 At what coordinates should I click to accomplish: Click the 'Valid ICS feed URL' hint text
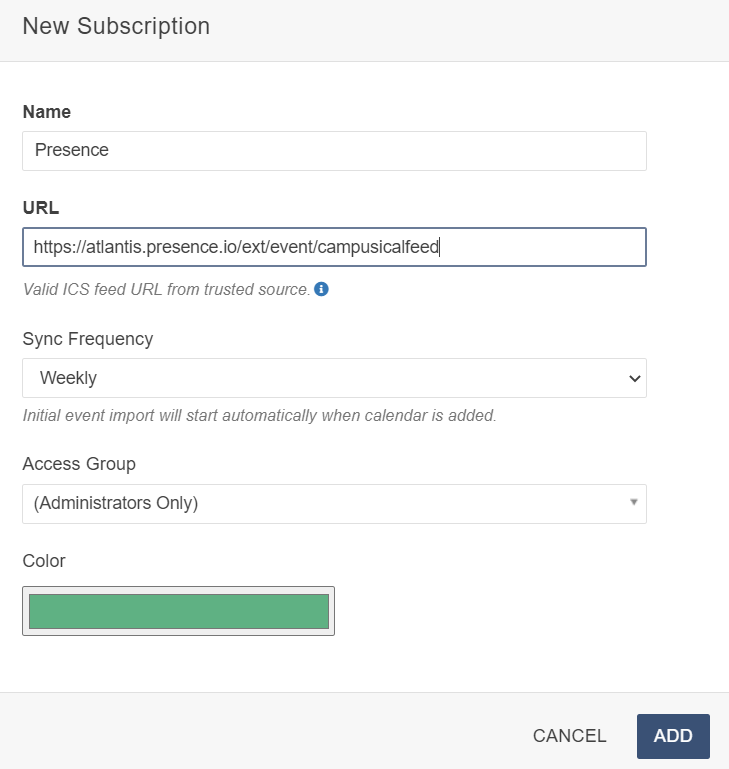(166, 290)
